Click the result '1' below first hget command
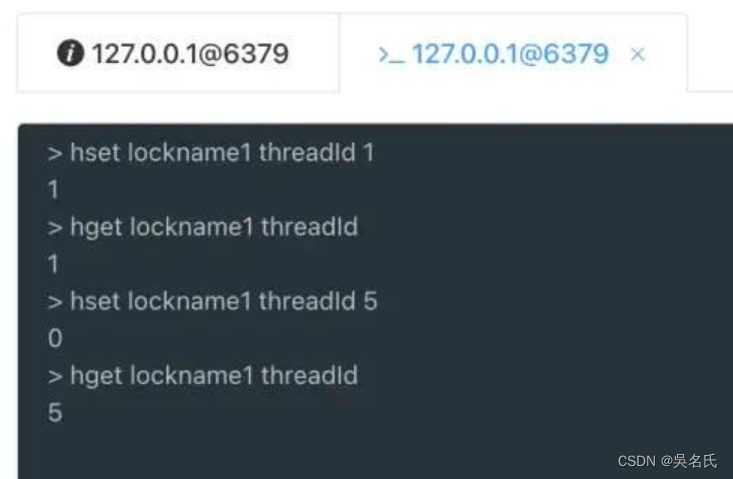The height and width of the screenshot is (479, 733). [x=53, y=264]
